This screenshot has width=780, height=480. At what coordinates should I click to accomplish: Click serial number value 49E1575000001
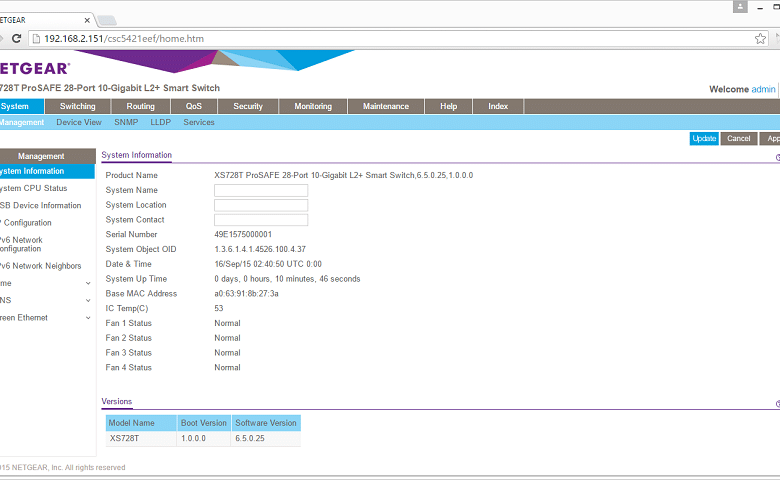click(243, 234)
